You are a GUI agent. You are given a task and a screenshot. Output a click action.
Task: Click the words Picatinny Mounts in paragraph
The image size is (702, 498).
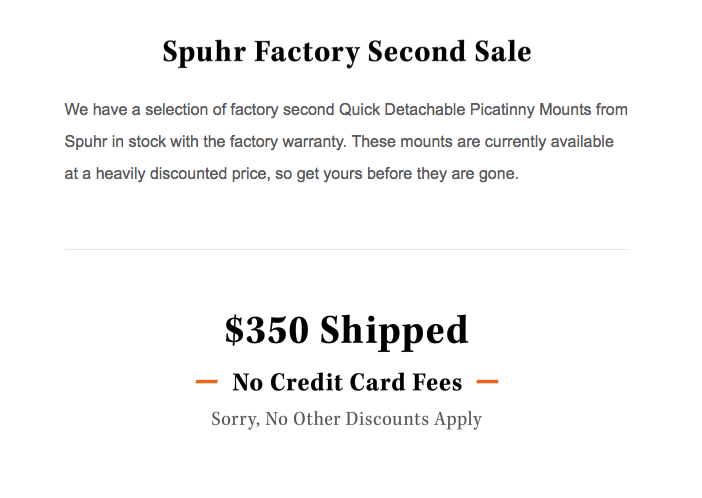pos(531,110)
